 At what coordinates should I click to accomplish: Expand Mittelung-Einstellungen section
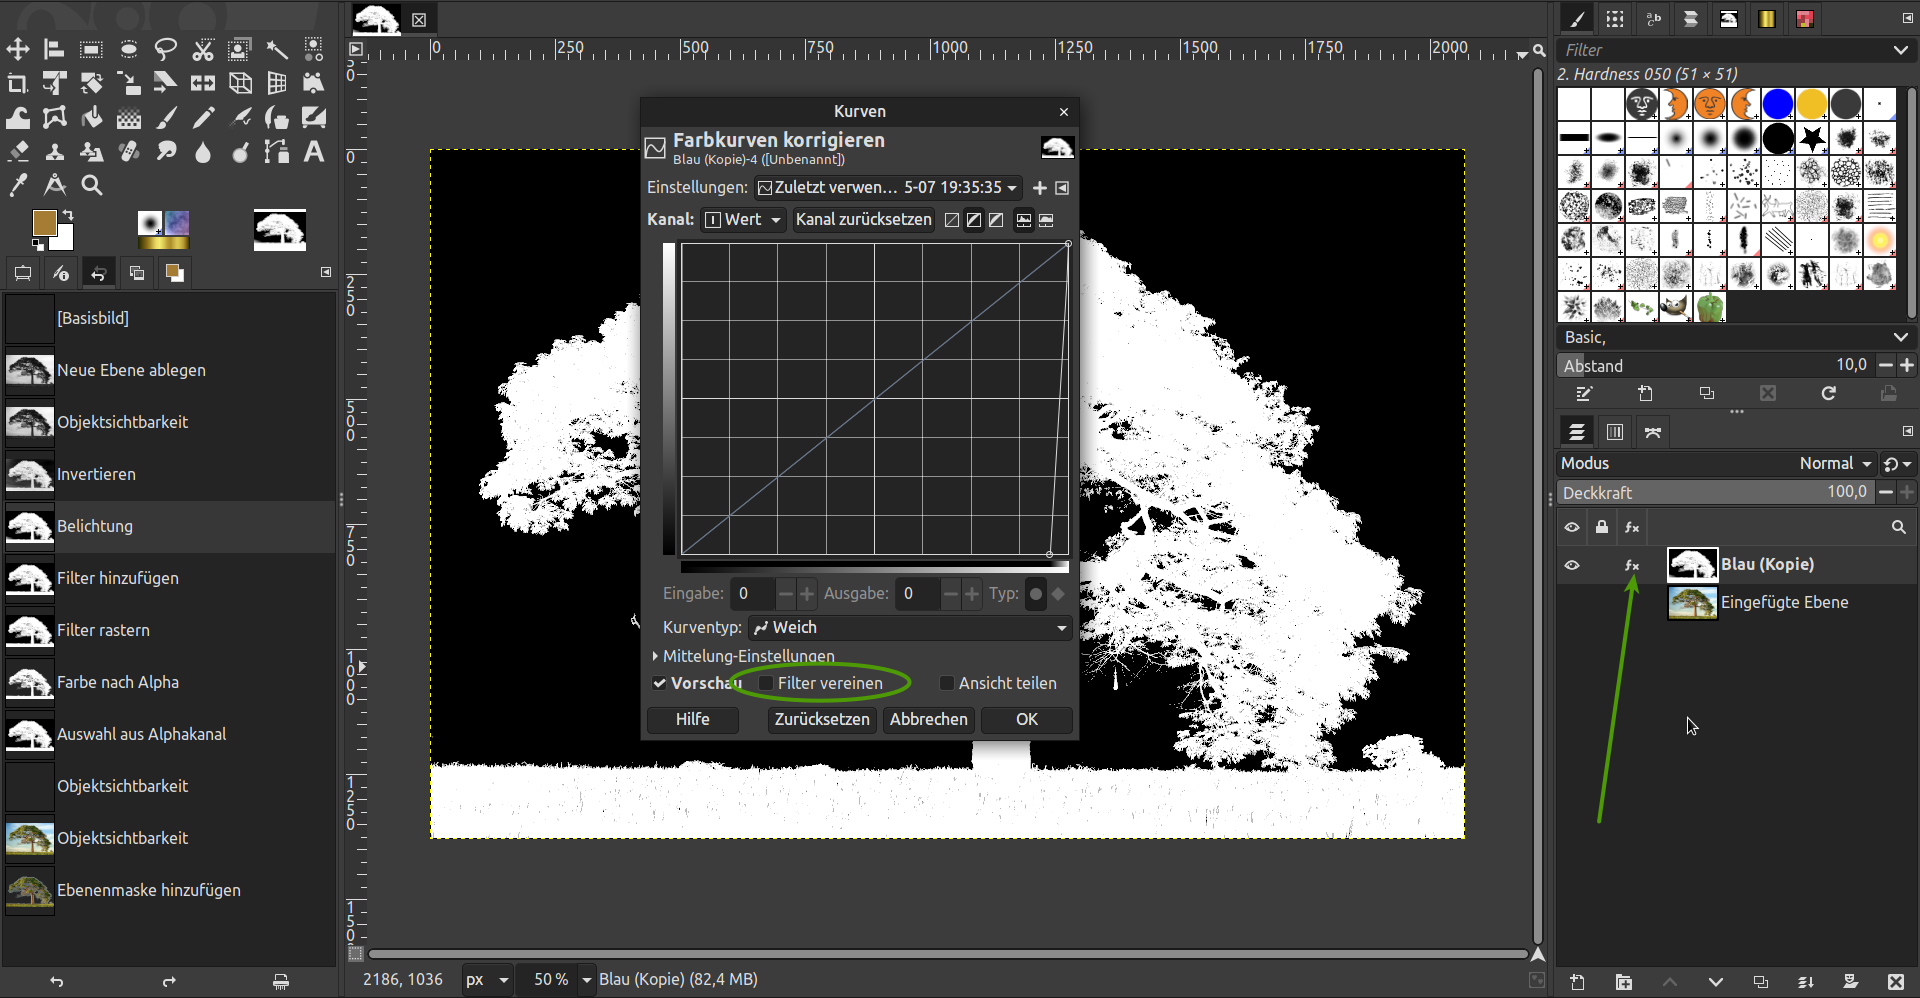pos(744,656)
